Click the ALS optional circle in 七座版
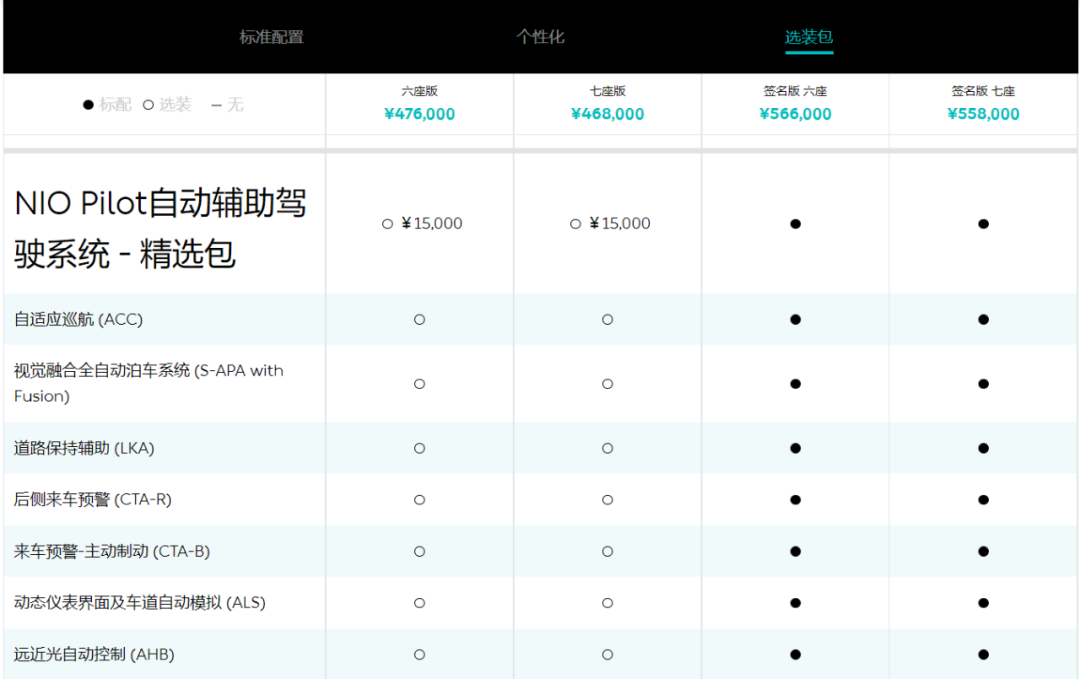The height and width of the screenshot is (679, 1080). click(x=608, y=603)
